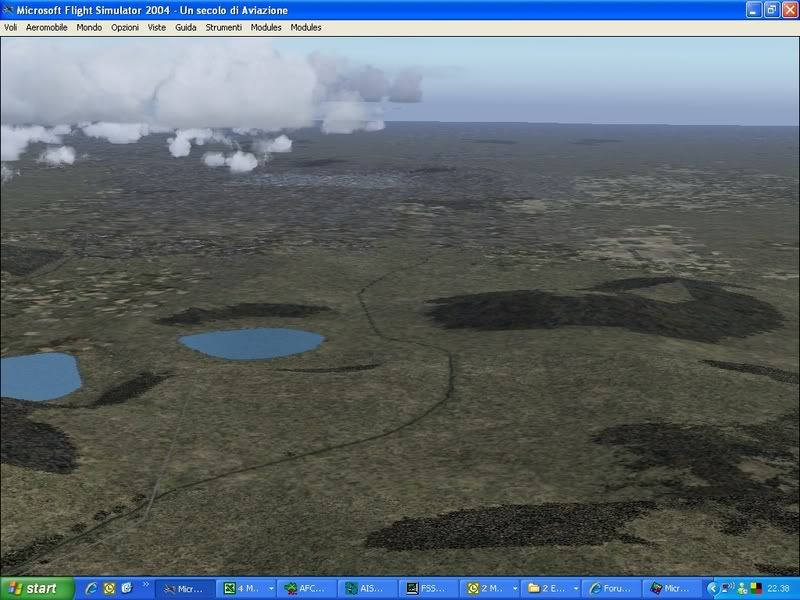Switch to the 'FSS...' taskbar button
This screenshot has height=600, width=800.
click(427, 589)
